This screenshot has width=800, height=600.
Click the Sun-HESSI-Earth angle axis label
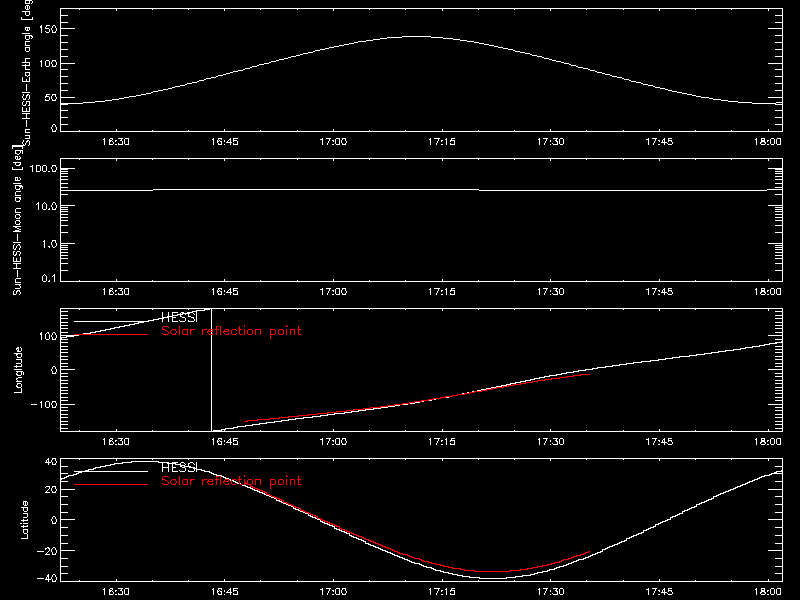click(27, 71)
